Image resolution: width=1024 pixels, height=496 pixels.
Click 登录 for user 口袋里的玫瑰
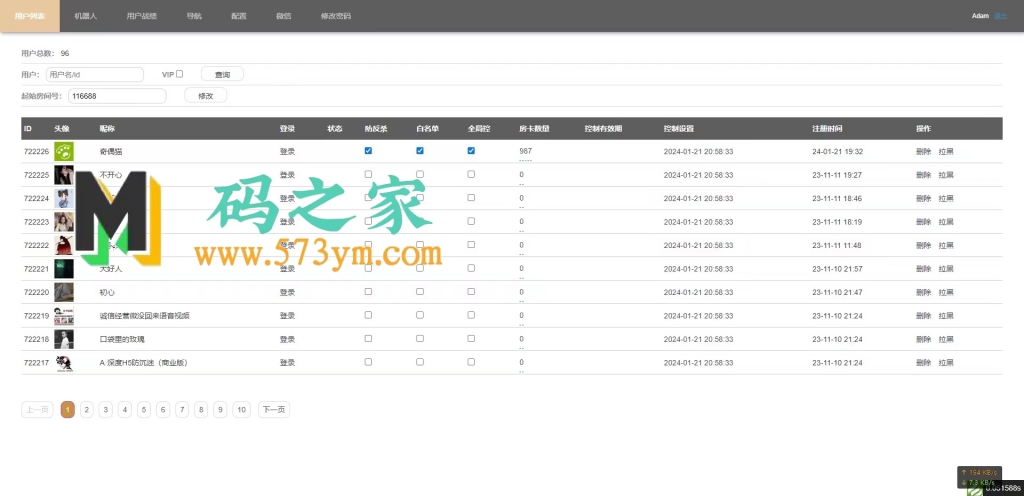287,339
